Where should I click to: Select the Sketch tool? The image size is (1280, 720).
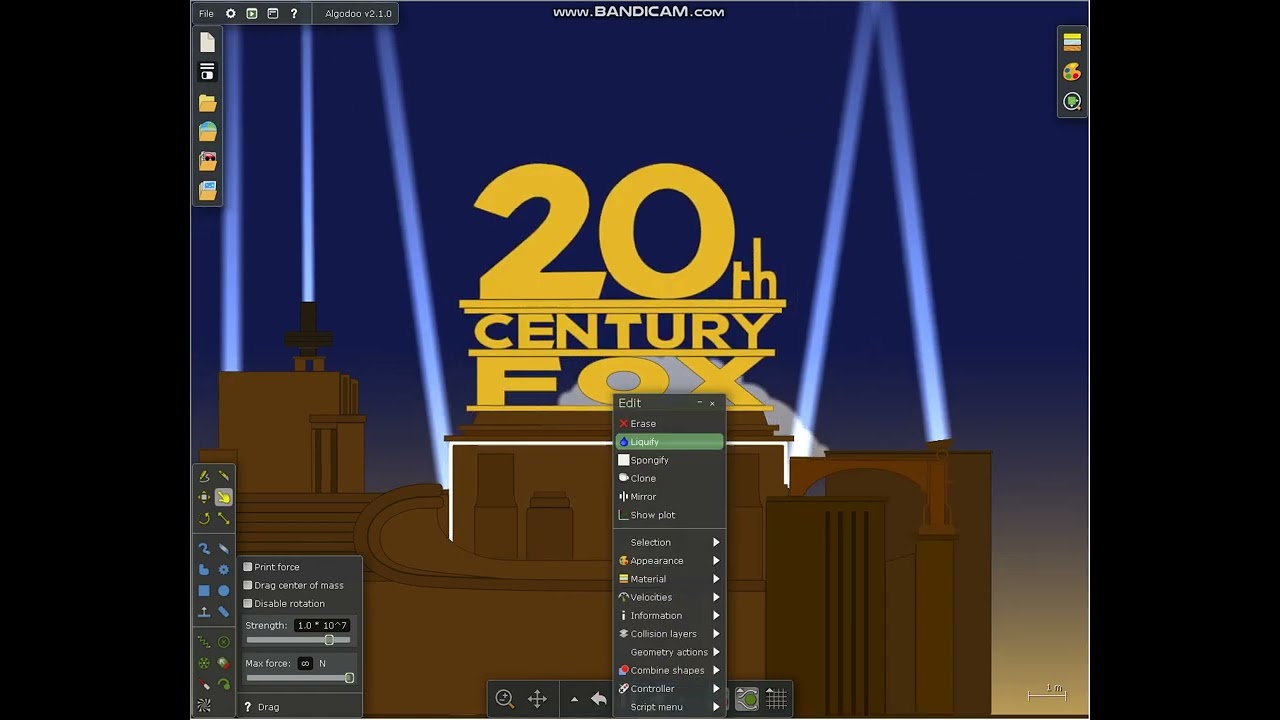click(204, 476)
